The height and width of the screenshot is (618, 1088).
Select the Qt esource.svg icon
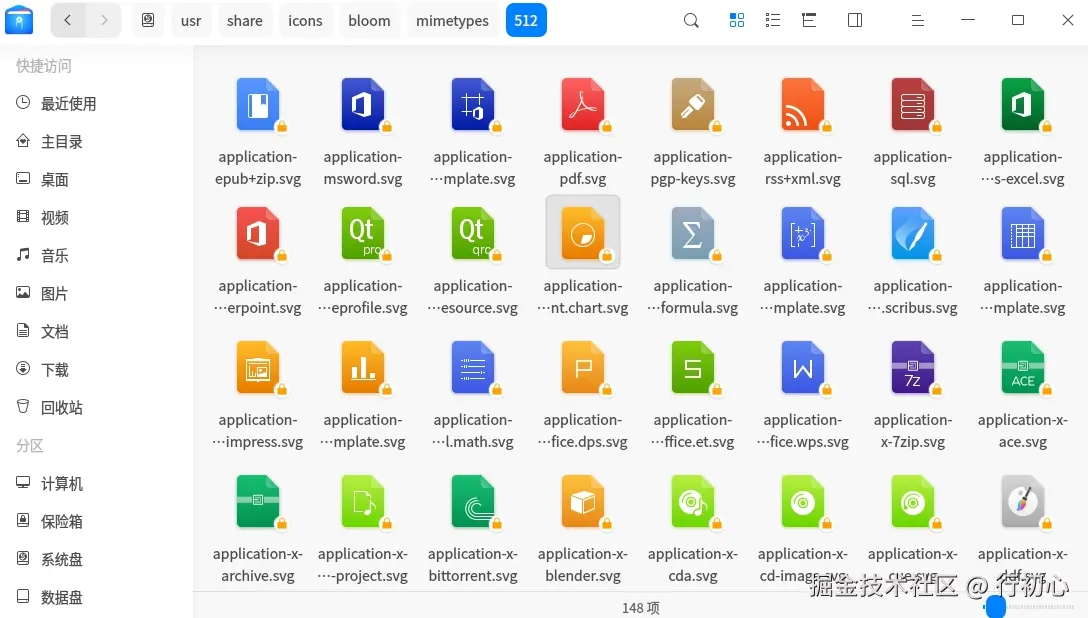tap(473, 234)
